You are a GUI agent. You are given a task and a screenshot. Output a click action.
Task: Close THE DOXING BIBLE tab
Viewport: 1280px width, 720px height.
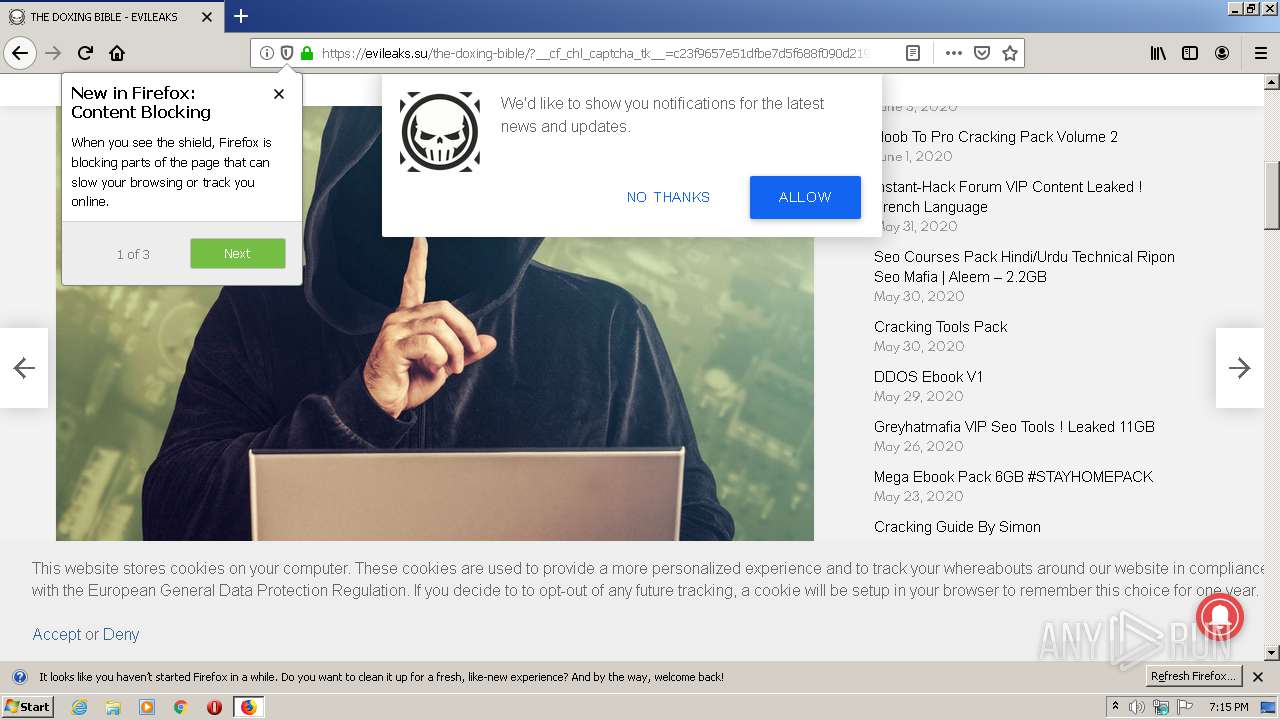point(207,17)
